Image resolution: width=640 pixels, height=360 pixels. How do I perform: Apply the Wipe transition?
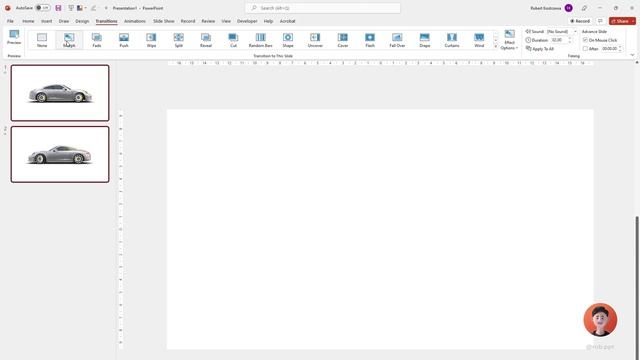click(x=151, y=40)
